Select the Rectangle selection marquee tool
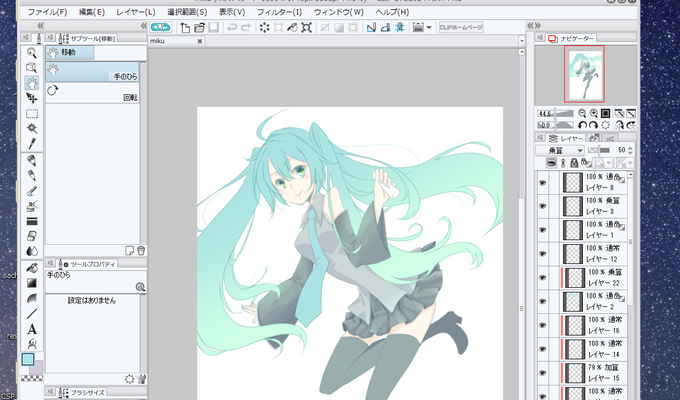This screenshot has height=400, width=680. coord(32,114)
